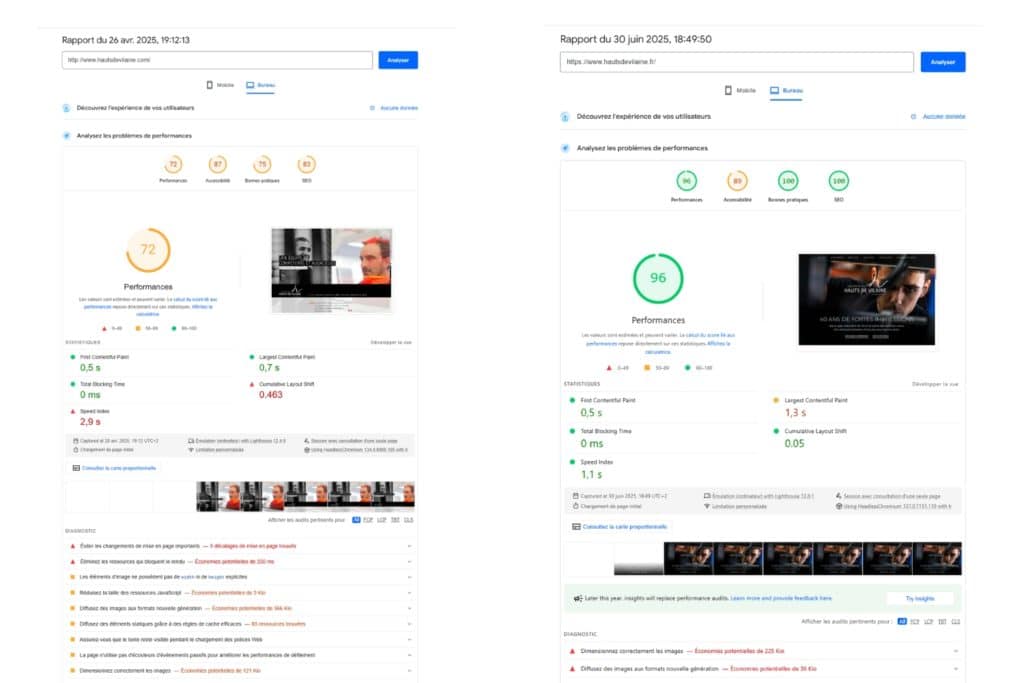Select TBT audit filter in left report
Viewport: 1024px width, 683px height.
click(395, 520)
